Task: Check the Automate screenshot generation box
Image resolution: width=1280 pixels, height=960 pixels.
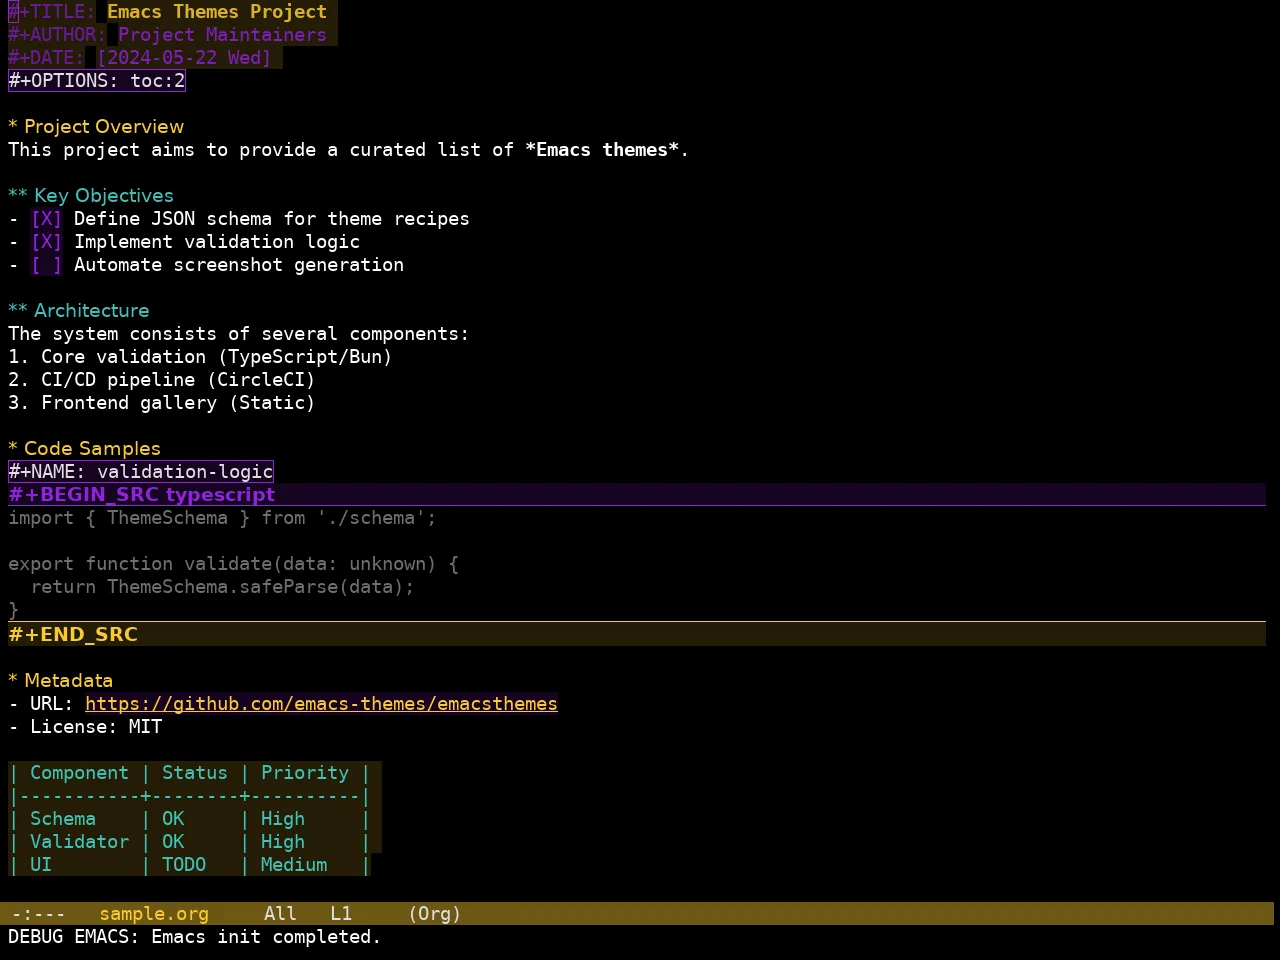Action: coord(46,265)
